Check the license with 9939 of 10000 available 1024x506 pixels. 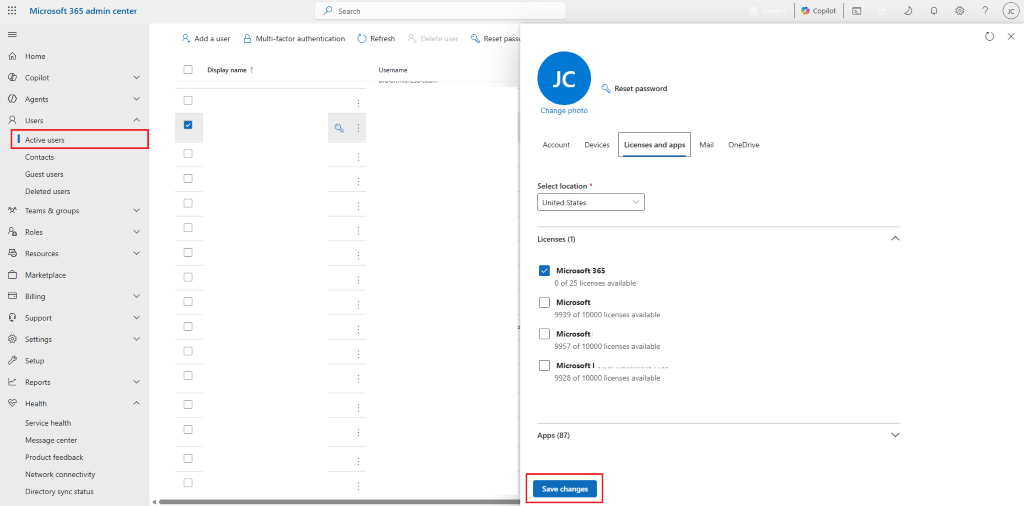coord(545,302)
